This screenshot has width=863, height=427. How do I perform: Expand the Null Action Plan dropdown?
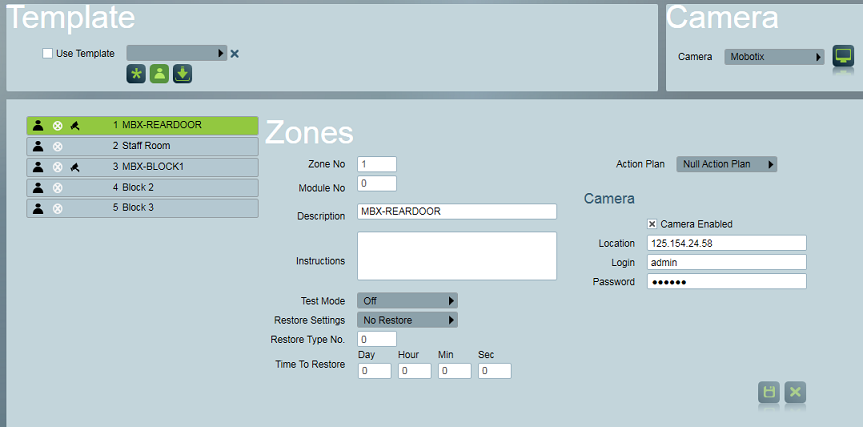coord(727,164)
